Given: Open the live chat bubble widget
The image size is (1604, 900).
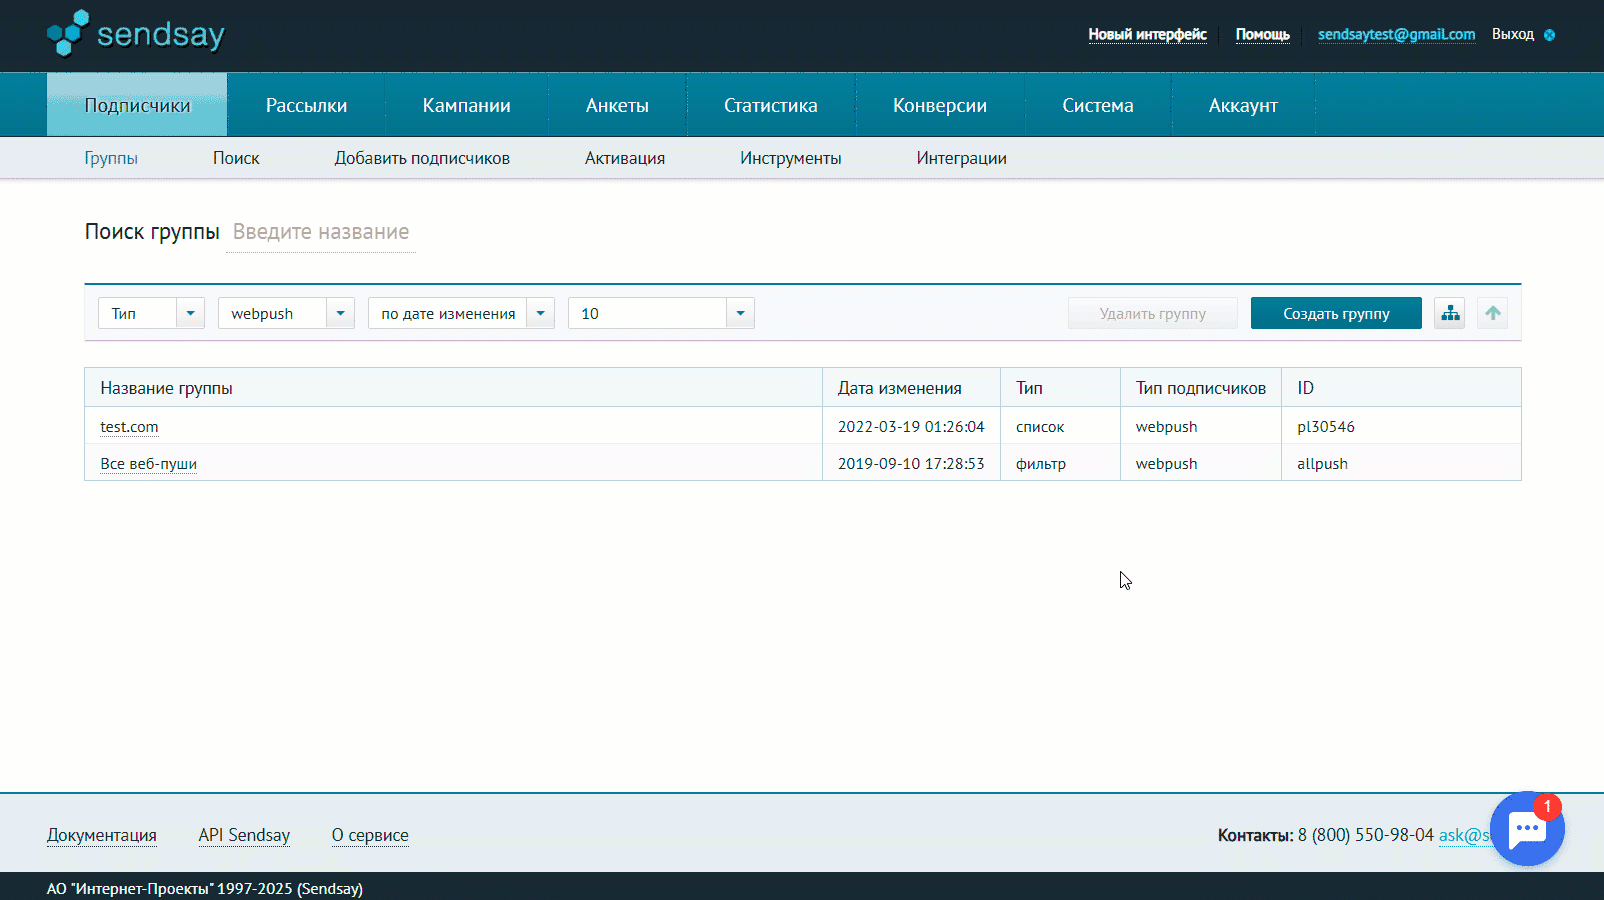Looking at the screenshot, I should 1526,829.
